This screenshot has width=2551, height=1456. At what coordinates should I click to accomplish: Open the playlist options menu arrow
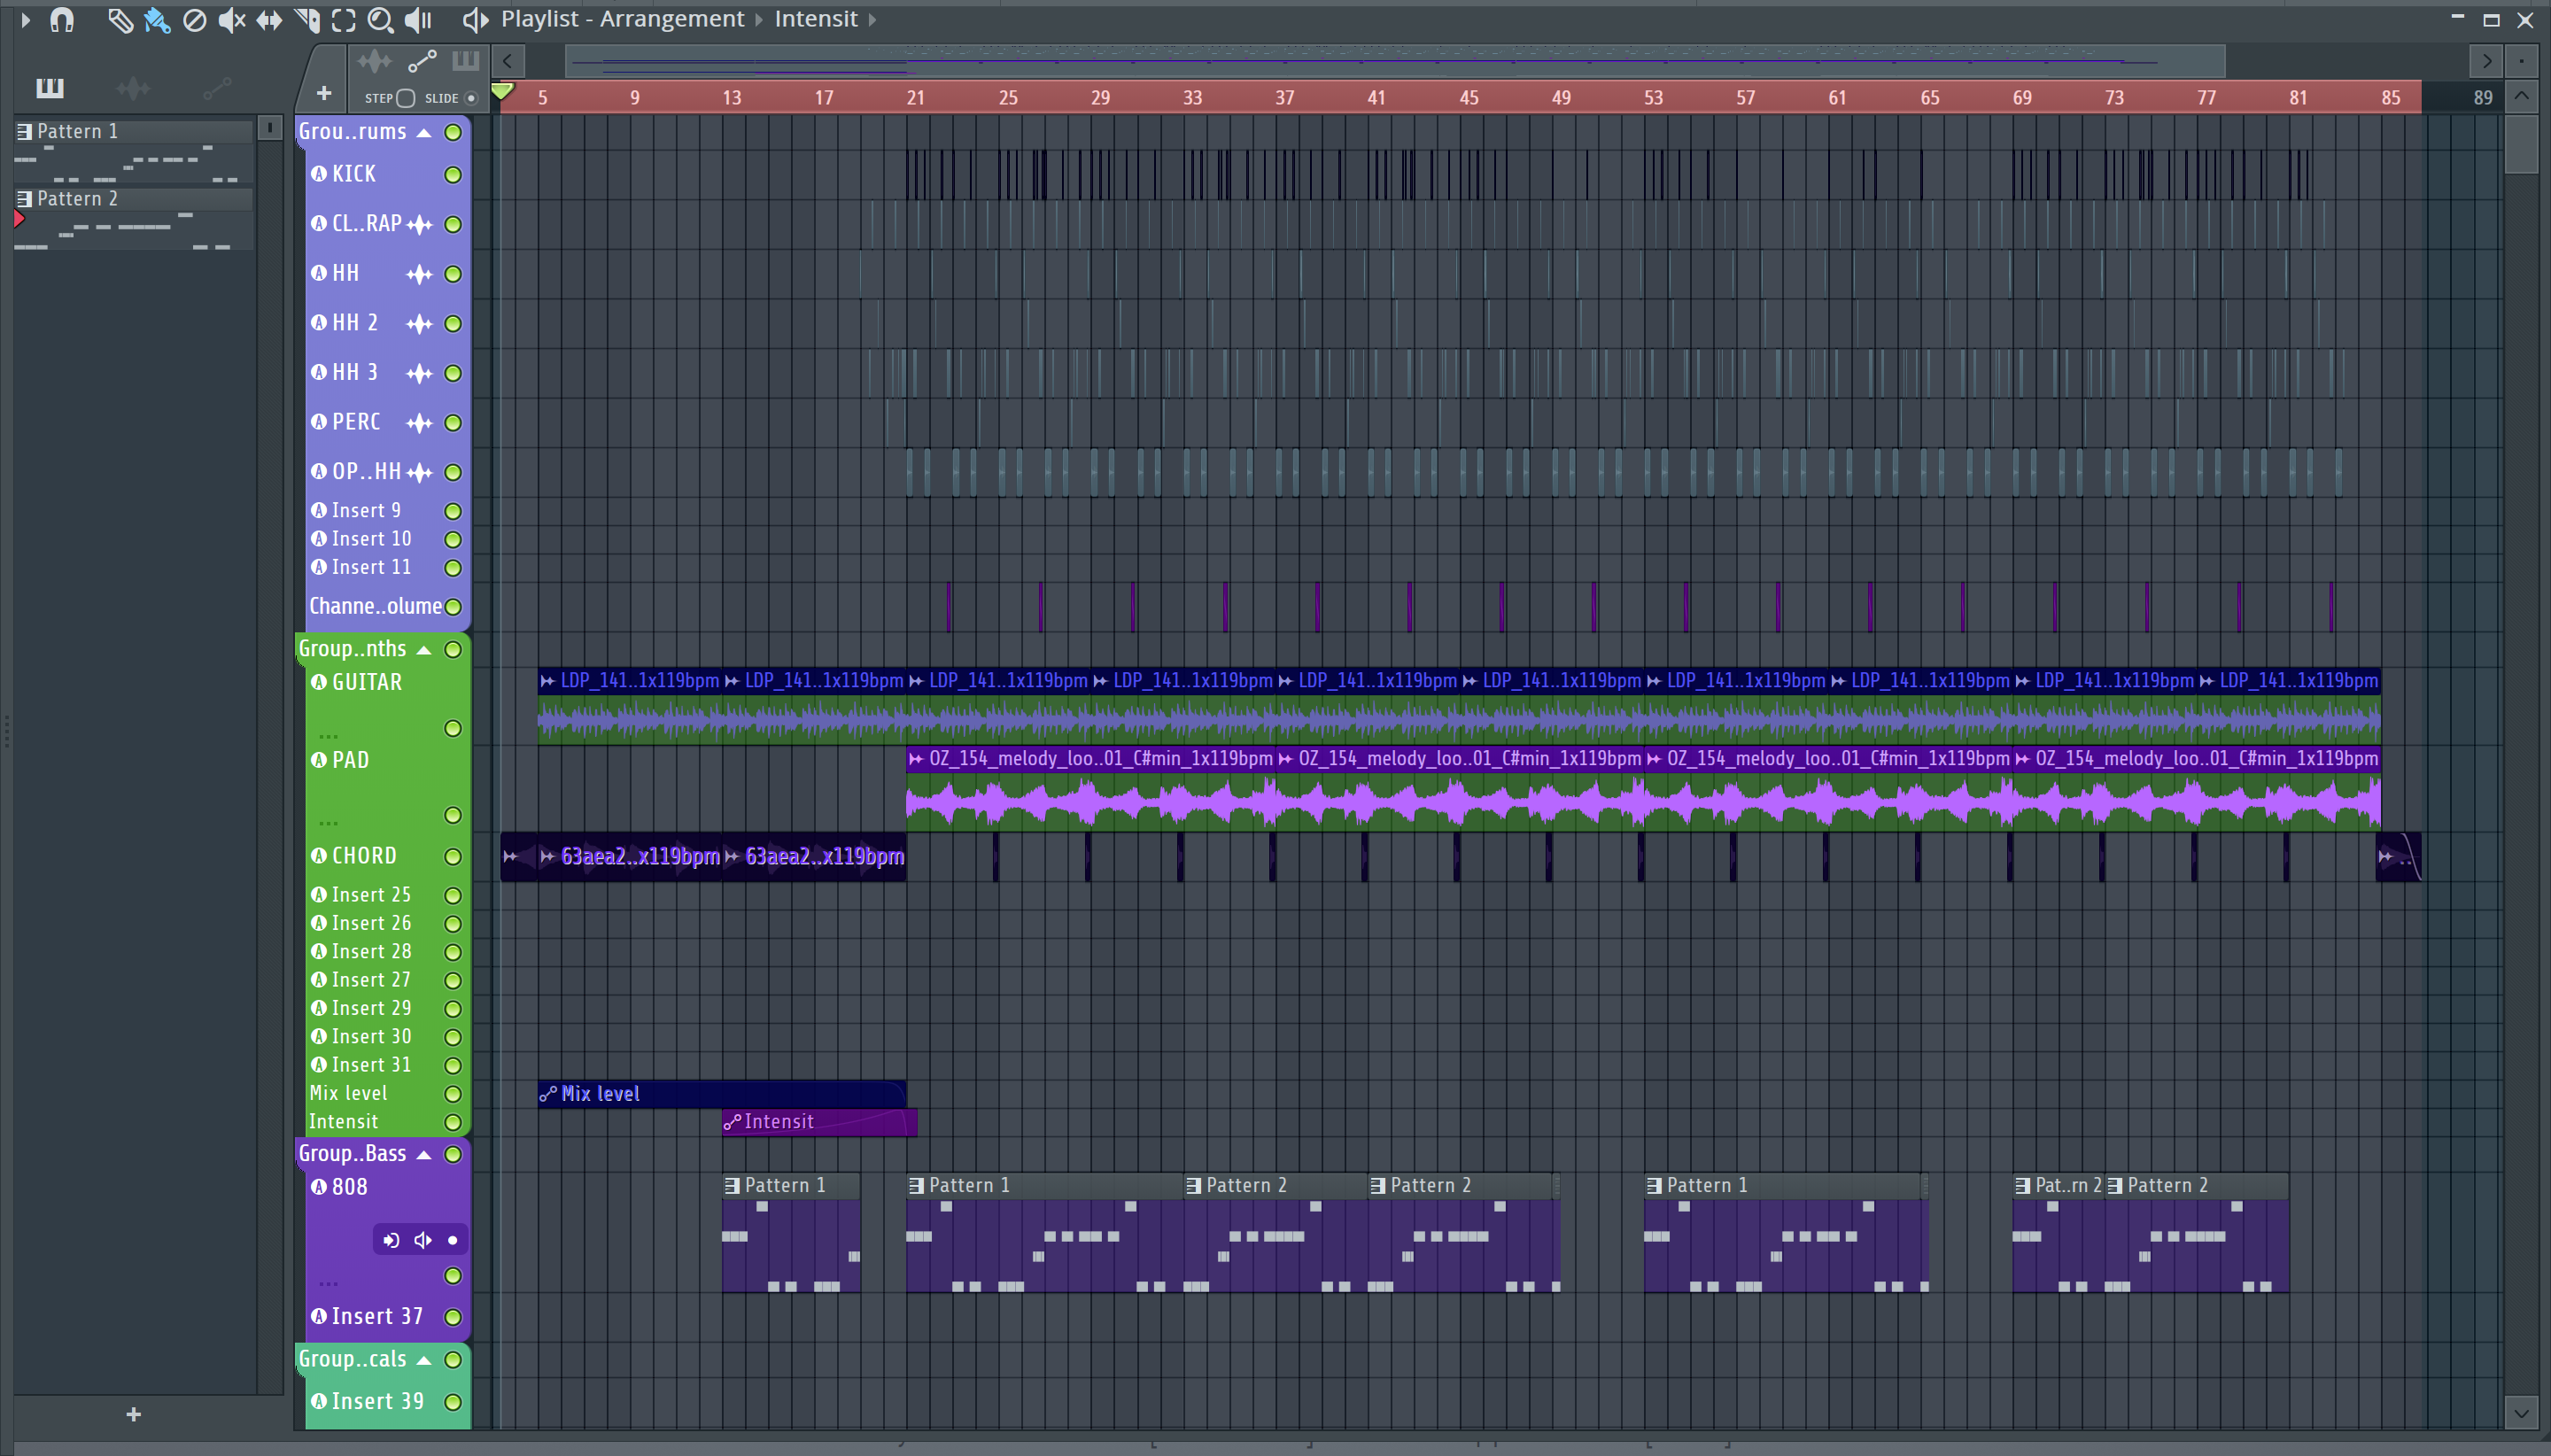pyautogui.click(x=26, y=19)
